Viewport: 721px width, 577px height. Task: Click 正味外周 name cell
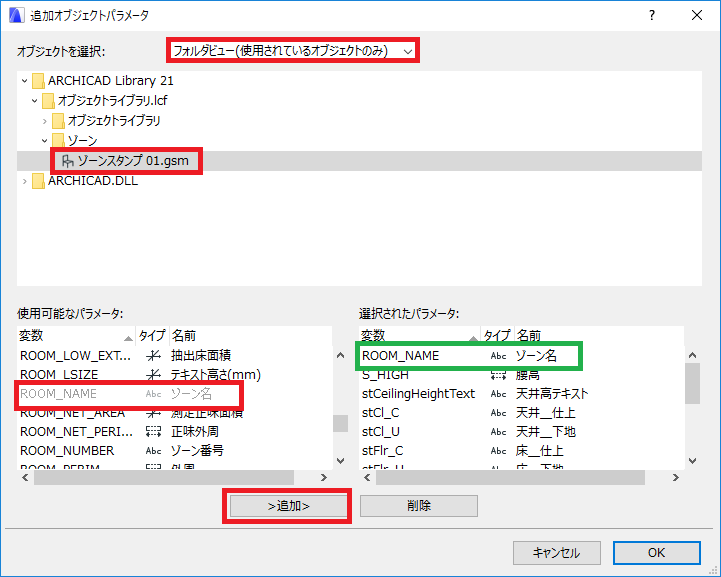(195, 432)
